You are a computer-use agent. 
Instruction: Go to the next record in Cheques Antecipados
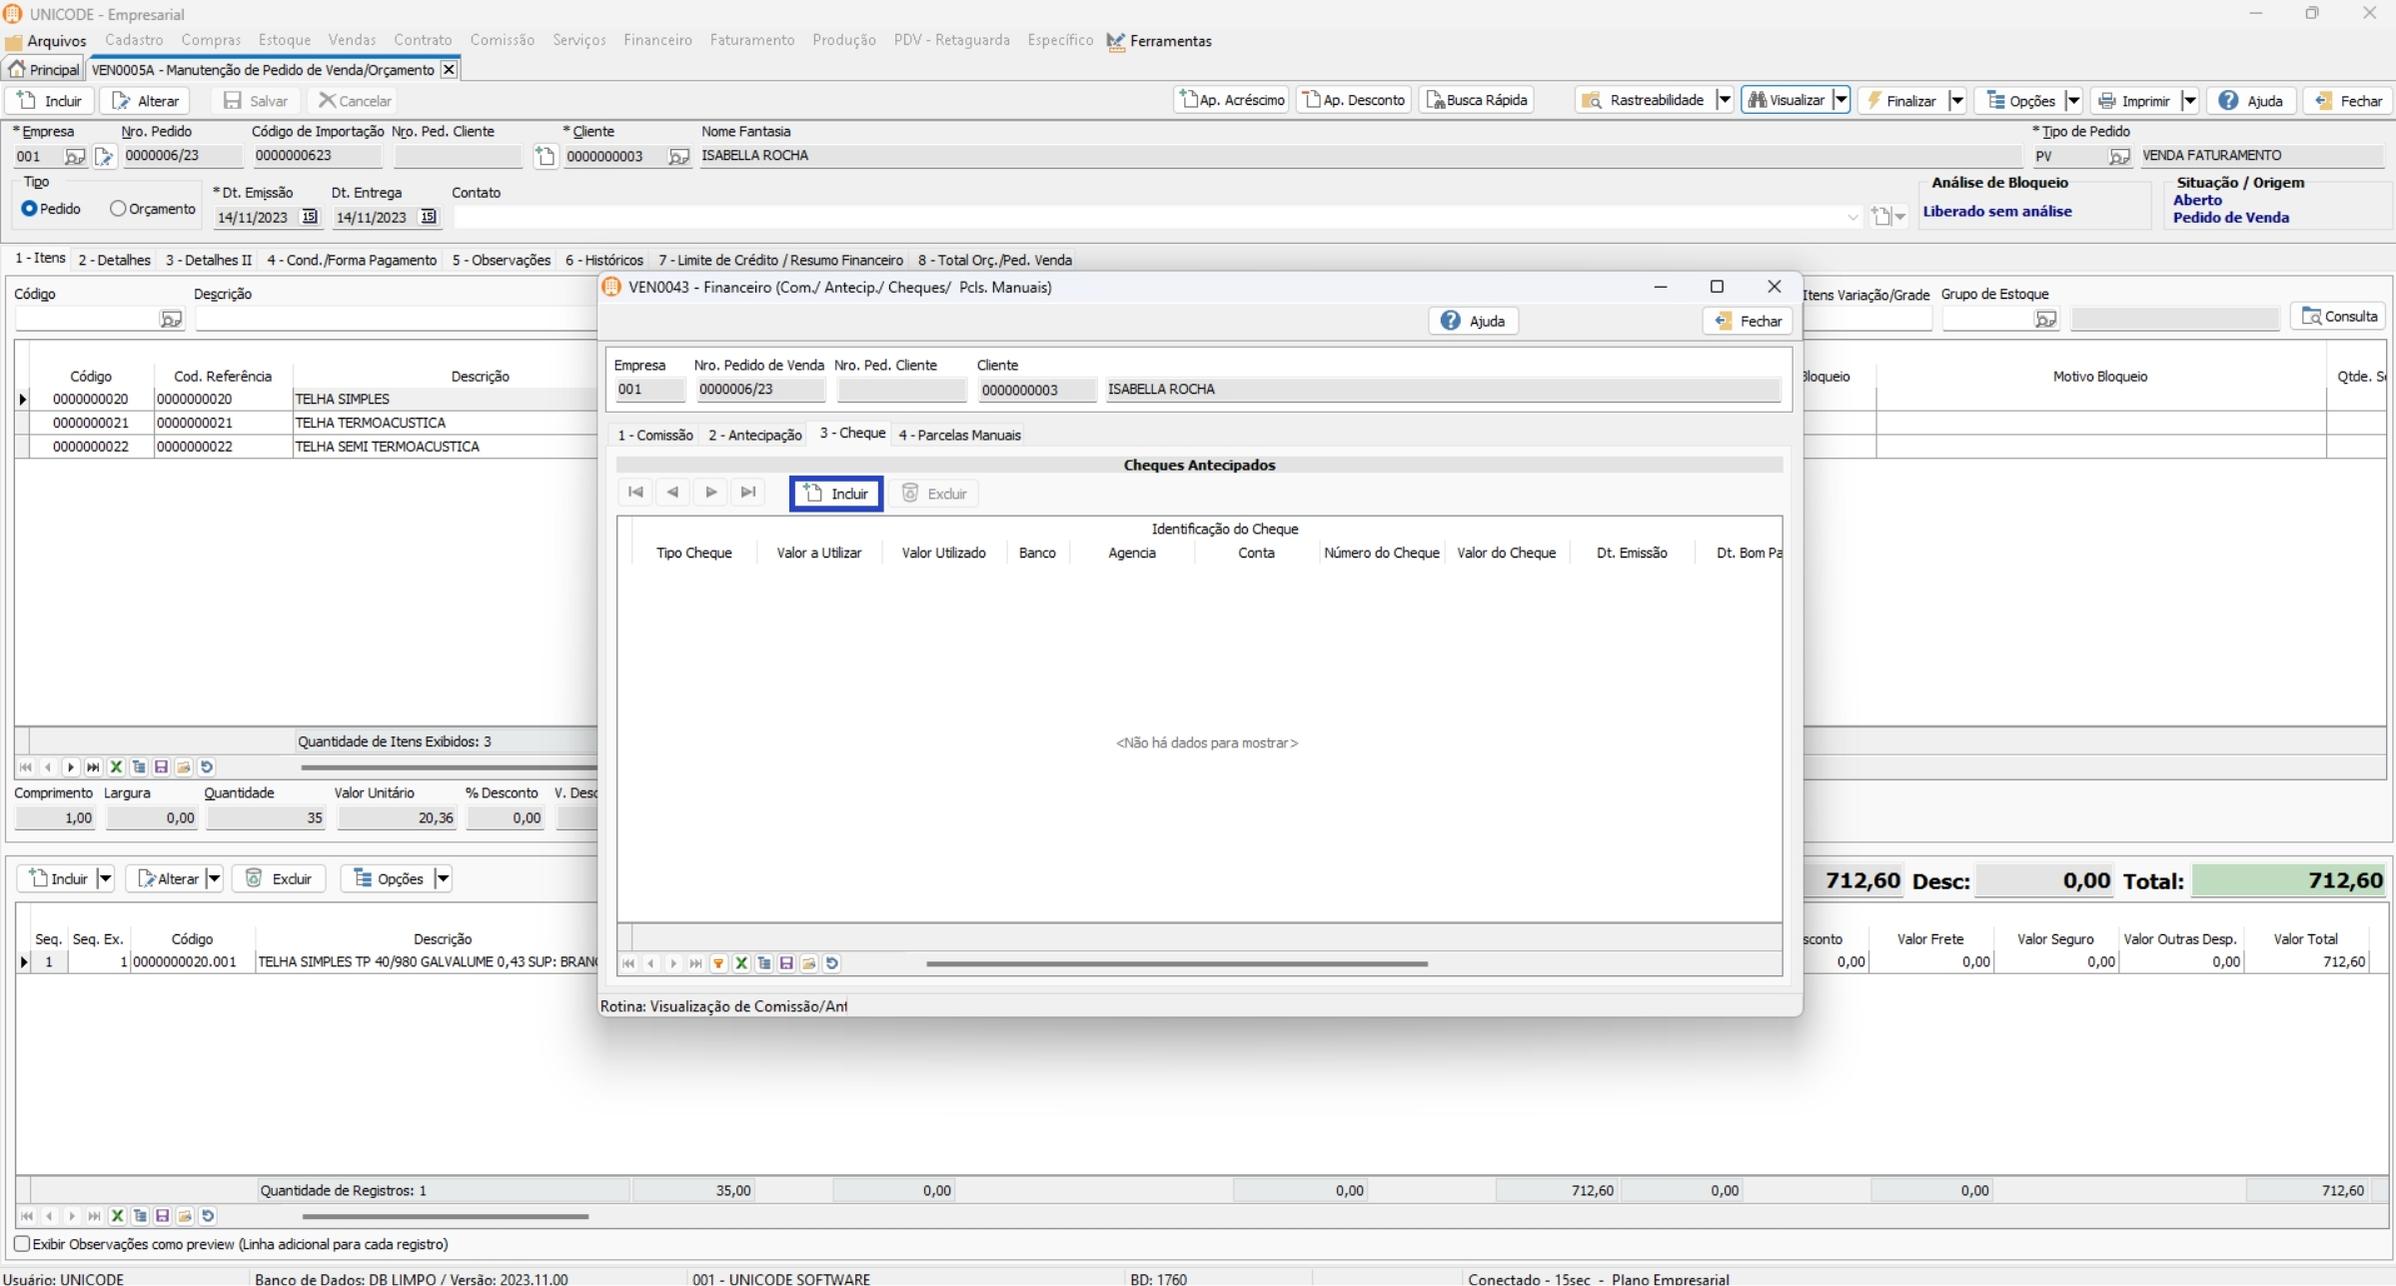pos(711,493)
